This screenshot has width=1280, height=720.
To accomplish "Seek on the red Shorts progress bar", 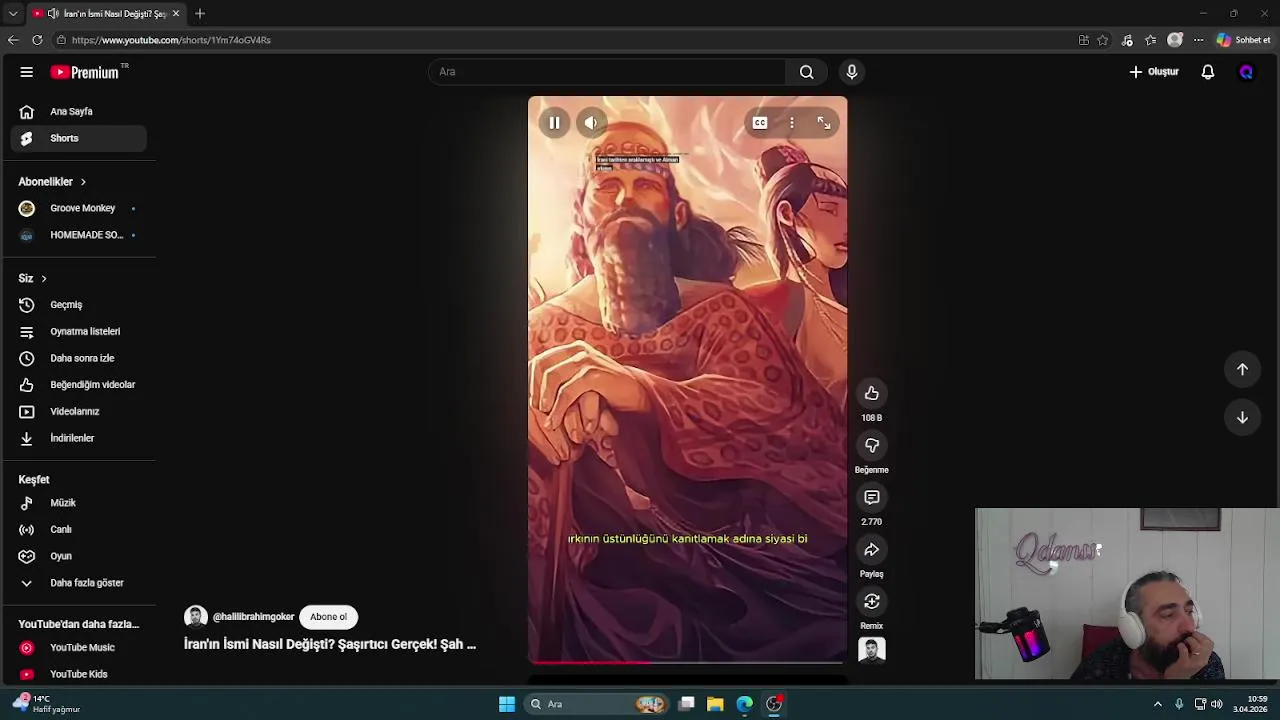I will [x=687, y=662].
